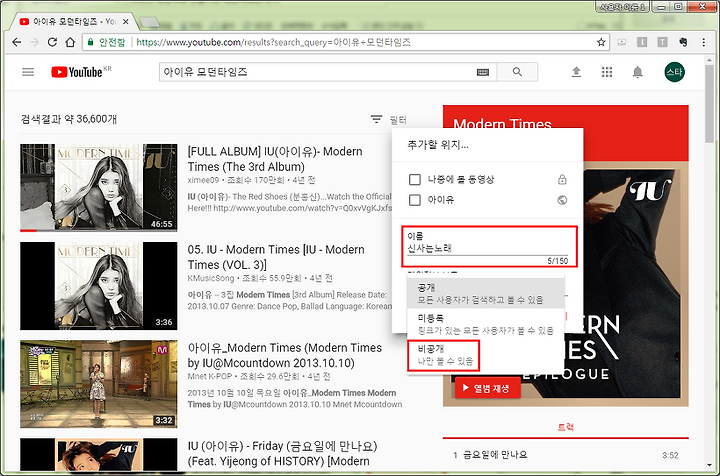The width and height of the screenshot is (720, 476).
Task: Go back in browser history
Action: pos(17,42)
